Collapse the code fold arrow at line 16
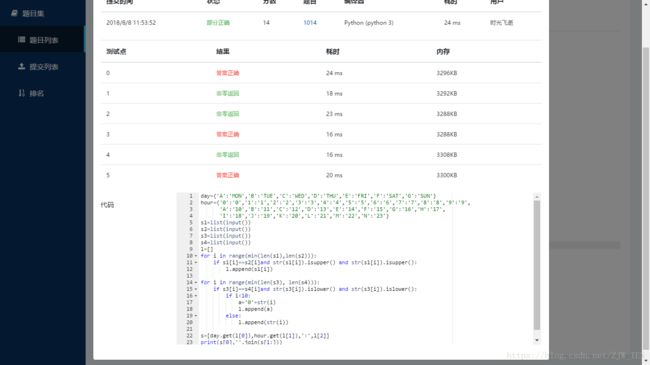The width and height of the screenshot is (650, 365). tap(196, 296)
